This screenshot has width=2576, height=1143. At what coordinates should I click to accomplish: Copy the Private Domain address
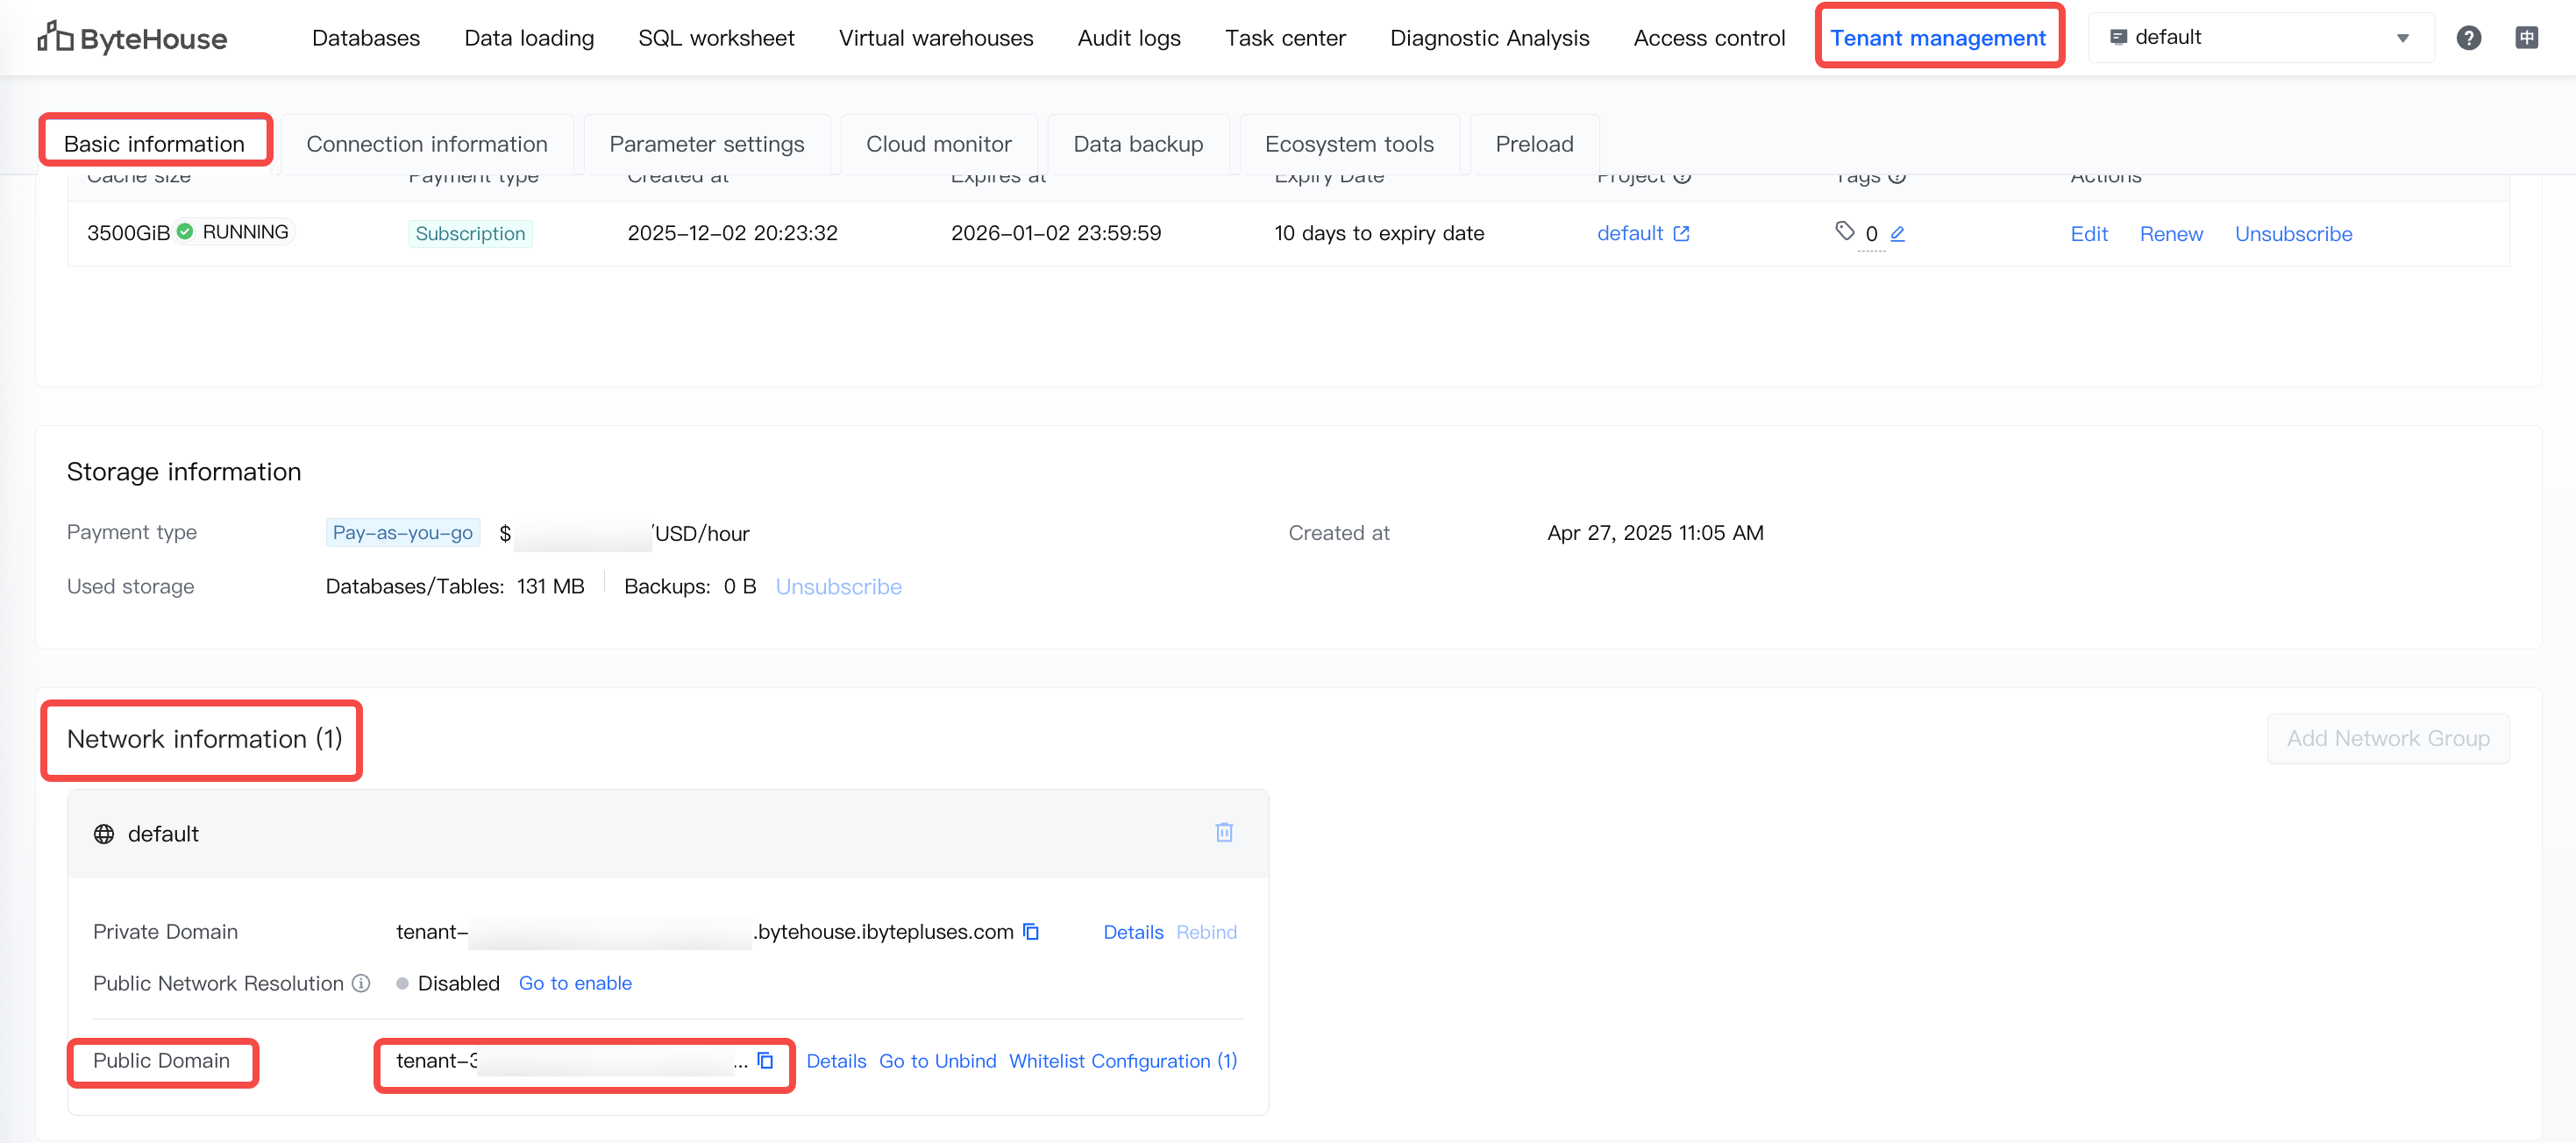coord(1031,931)
